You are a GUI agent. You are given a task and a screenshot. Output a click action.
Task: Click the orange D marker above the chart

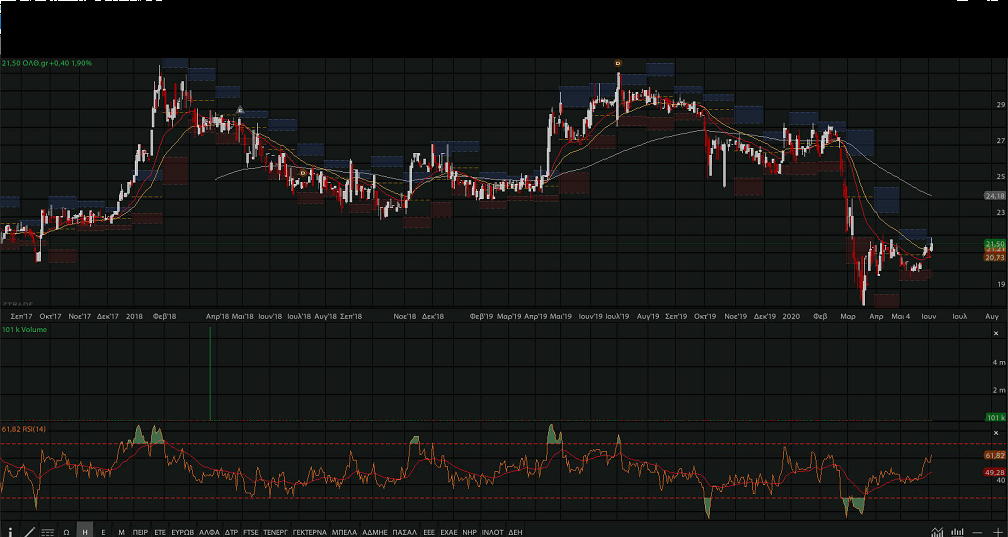click(x=618, y=63)
